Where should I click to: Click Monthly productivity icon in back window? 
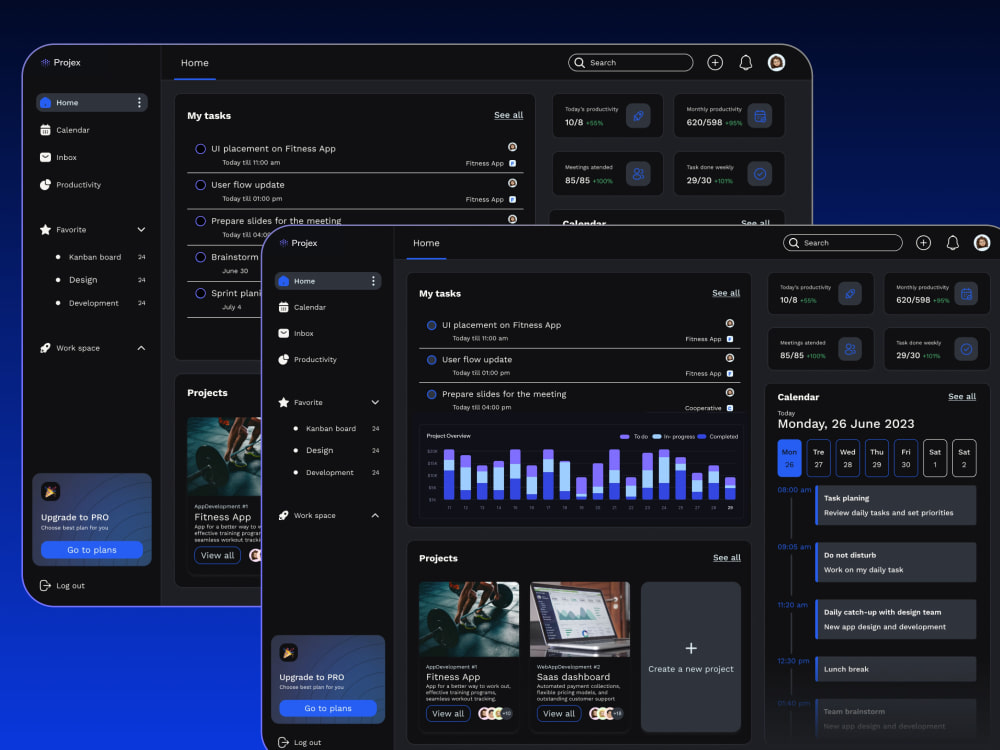coord(760,116)
